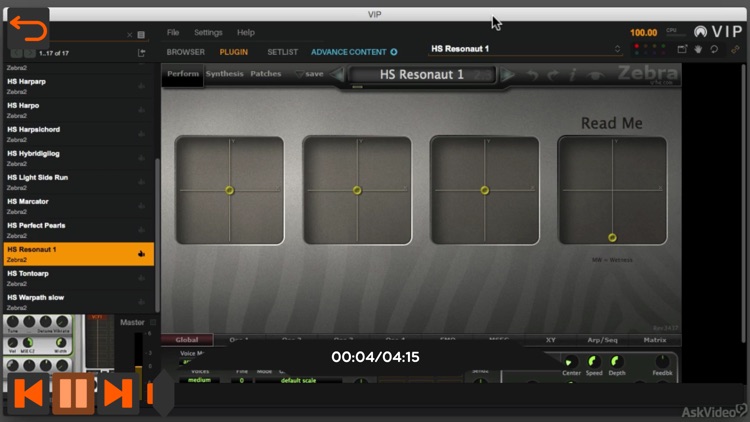
Task: Click the hand icon in VIP toolbar
Action: pyautogui.click(x=698, y=49)
